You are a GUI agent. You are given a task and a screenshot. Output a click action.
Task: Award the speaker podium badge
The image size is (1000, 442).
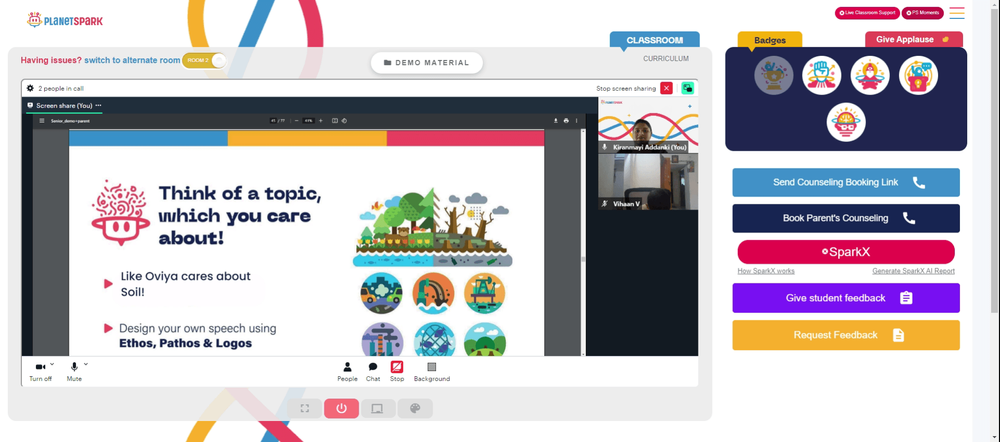[x=918, y=75]
